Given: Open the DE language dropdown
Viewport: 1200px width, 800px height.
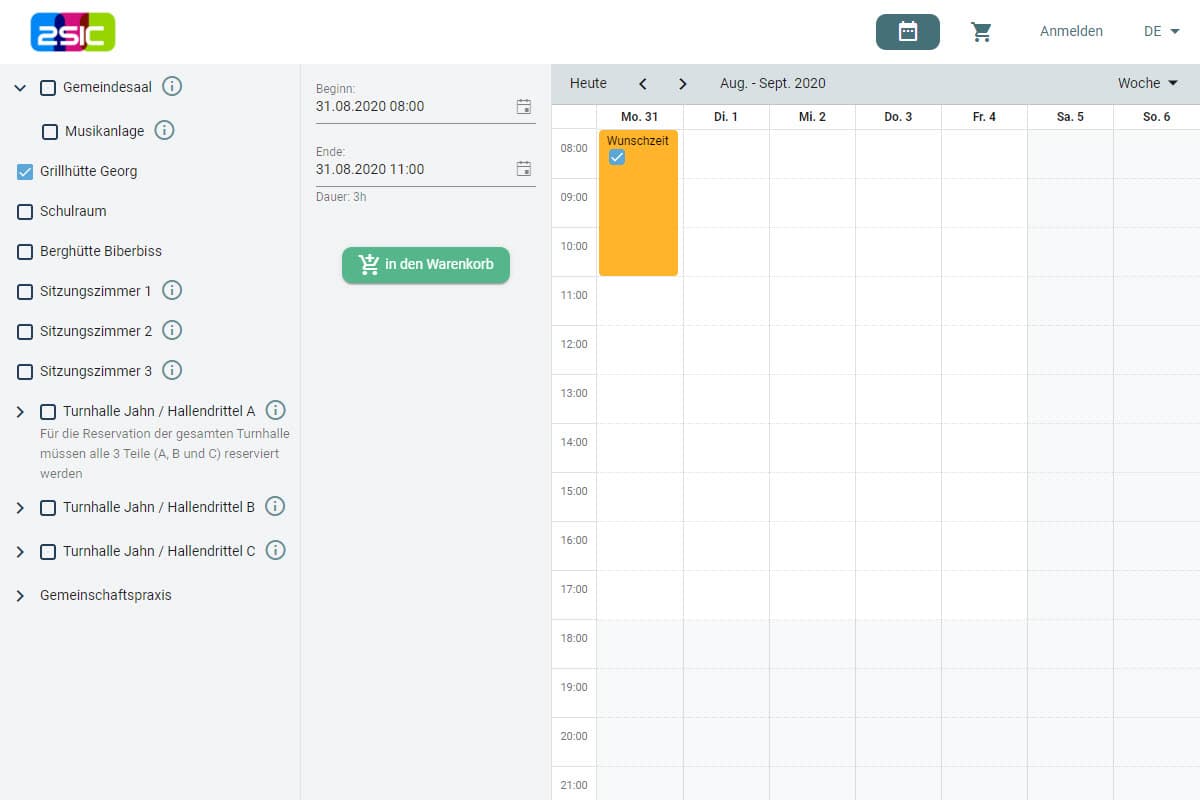Looking at the screenshot, I should (1161, 32).
